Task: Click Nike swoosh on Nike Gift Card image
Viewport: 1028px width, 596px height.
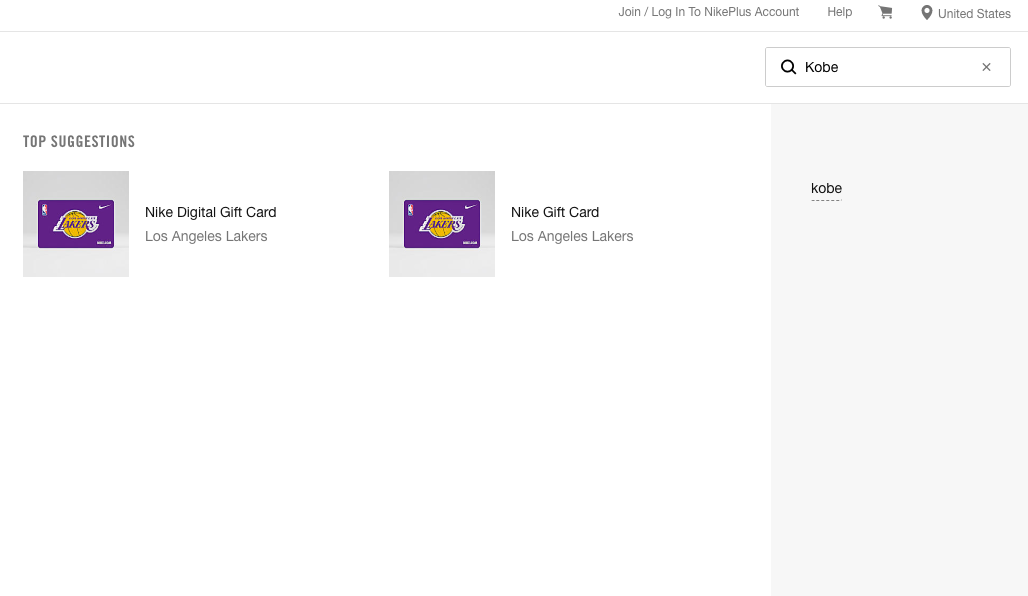Action: click(470, 208)
